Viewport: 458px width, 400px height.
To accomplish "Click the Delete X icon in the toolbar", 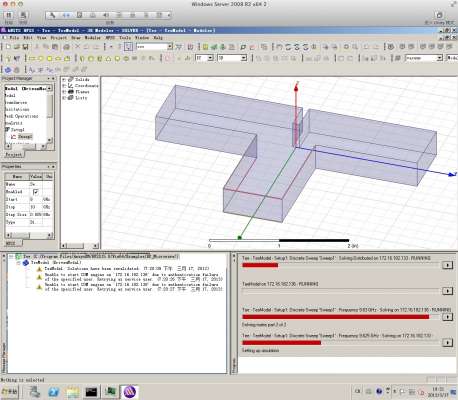I will [78, 47].
